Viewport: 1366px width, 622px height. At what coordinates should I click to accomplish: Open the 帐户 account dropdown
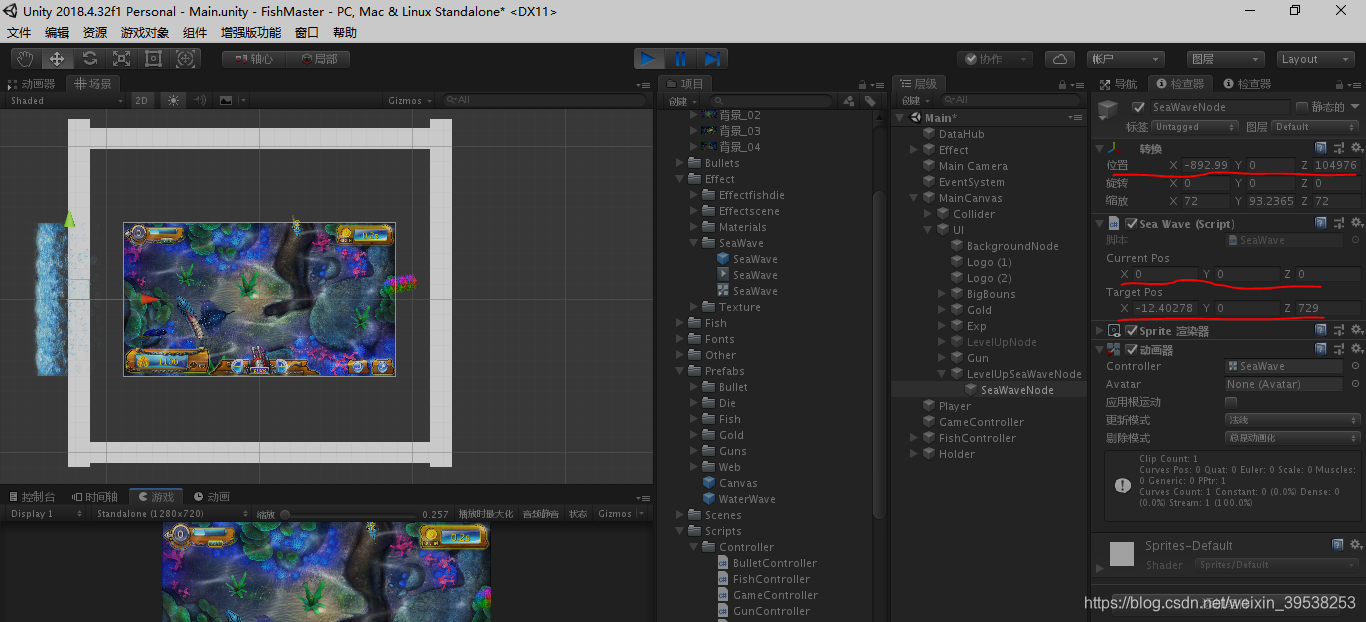click(x=1128, y=59)
